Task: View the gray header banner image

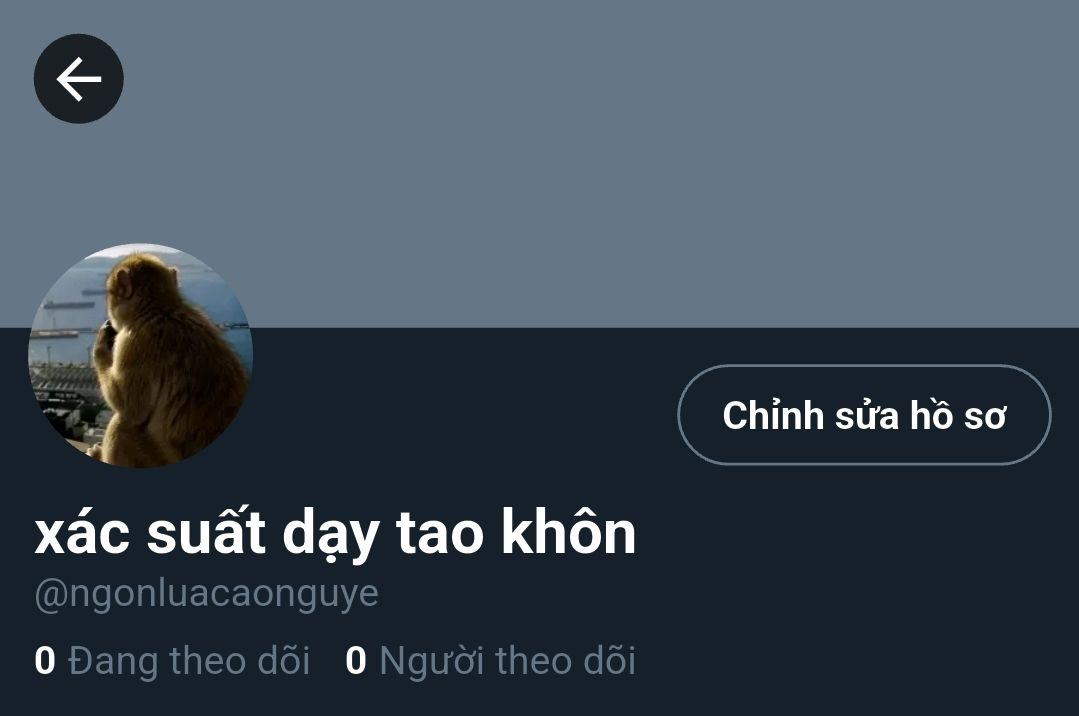Action: (x=540, y=164)
